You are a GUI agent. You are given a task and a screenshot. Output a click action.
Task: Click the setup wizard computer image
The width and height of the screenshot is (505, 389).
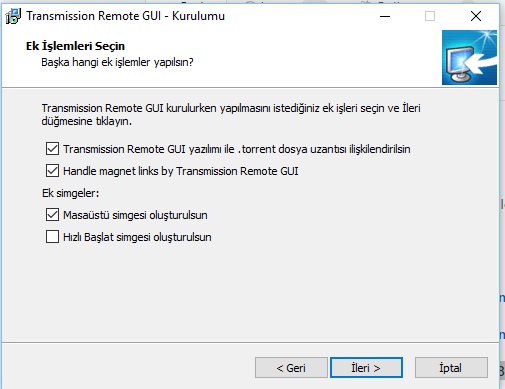click(x=469, y=58)
